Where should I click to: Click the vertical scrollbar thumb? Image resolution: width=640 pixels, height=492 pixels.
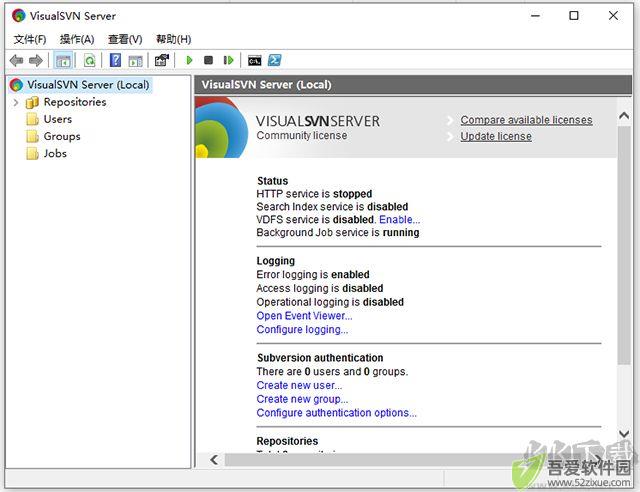tap(624, 245)
